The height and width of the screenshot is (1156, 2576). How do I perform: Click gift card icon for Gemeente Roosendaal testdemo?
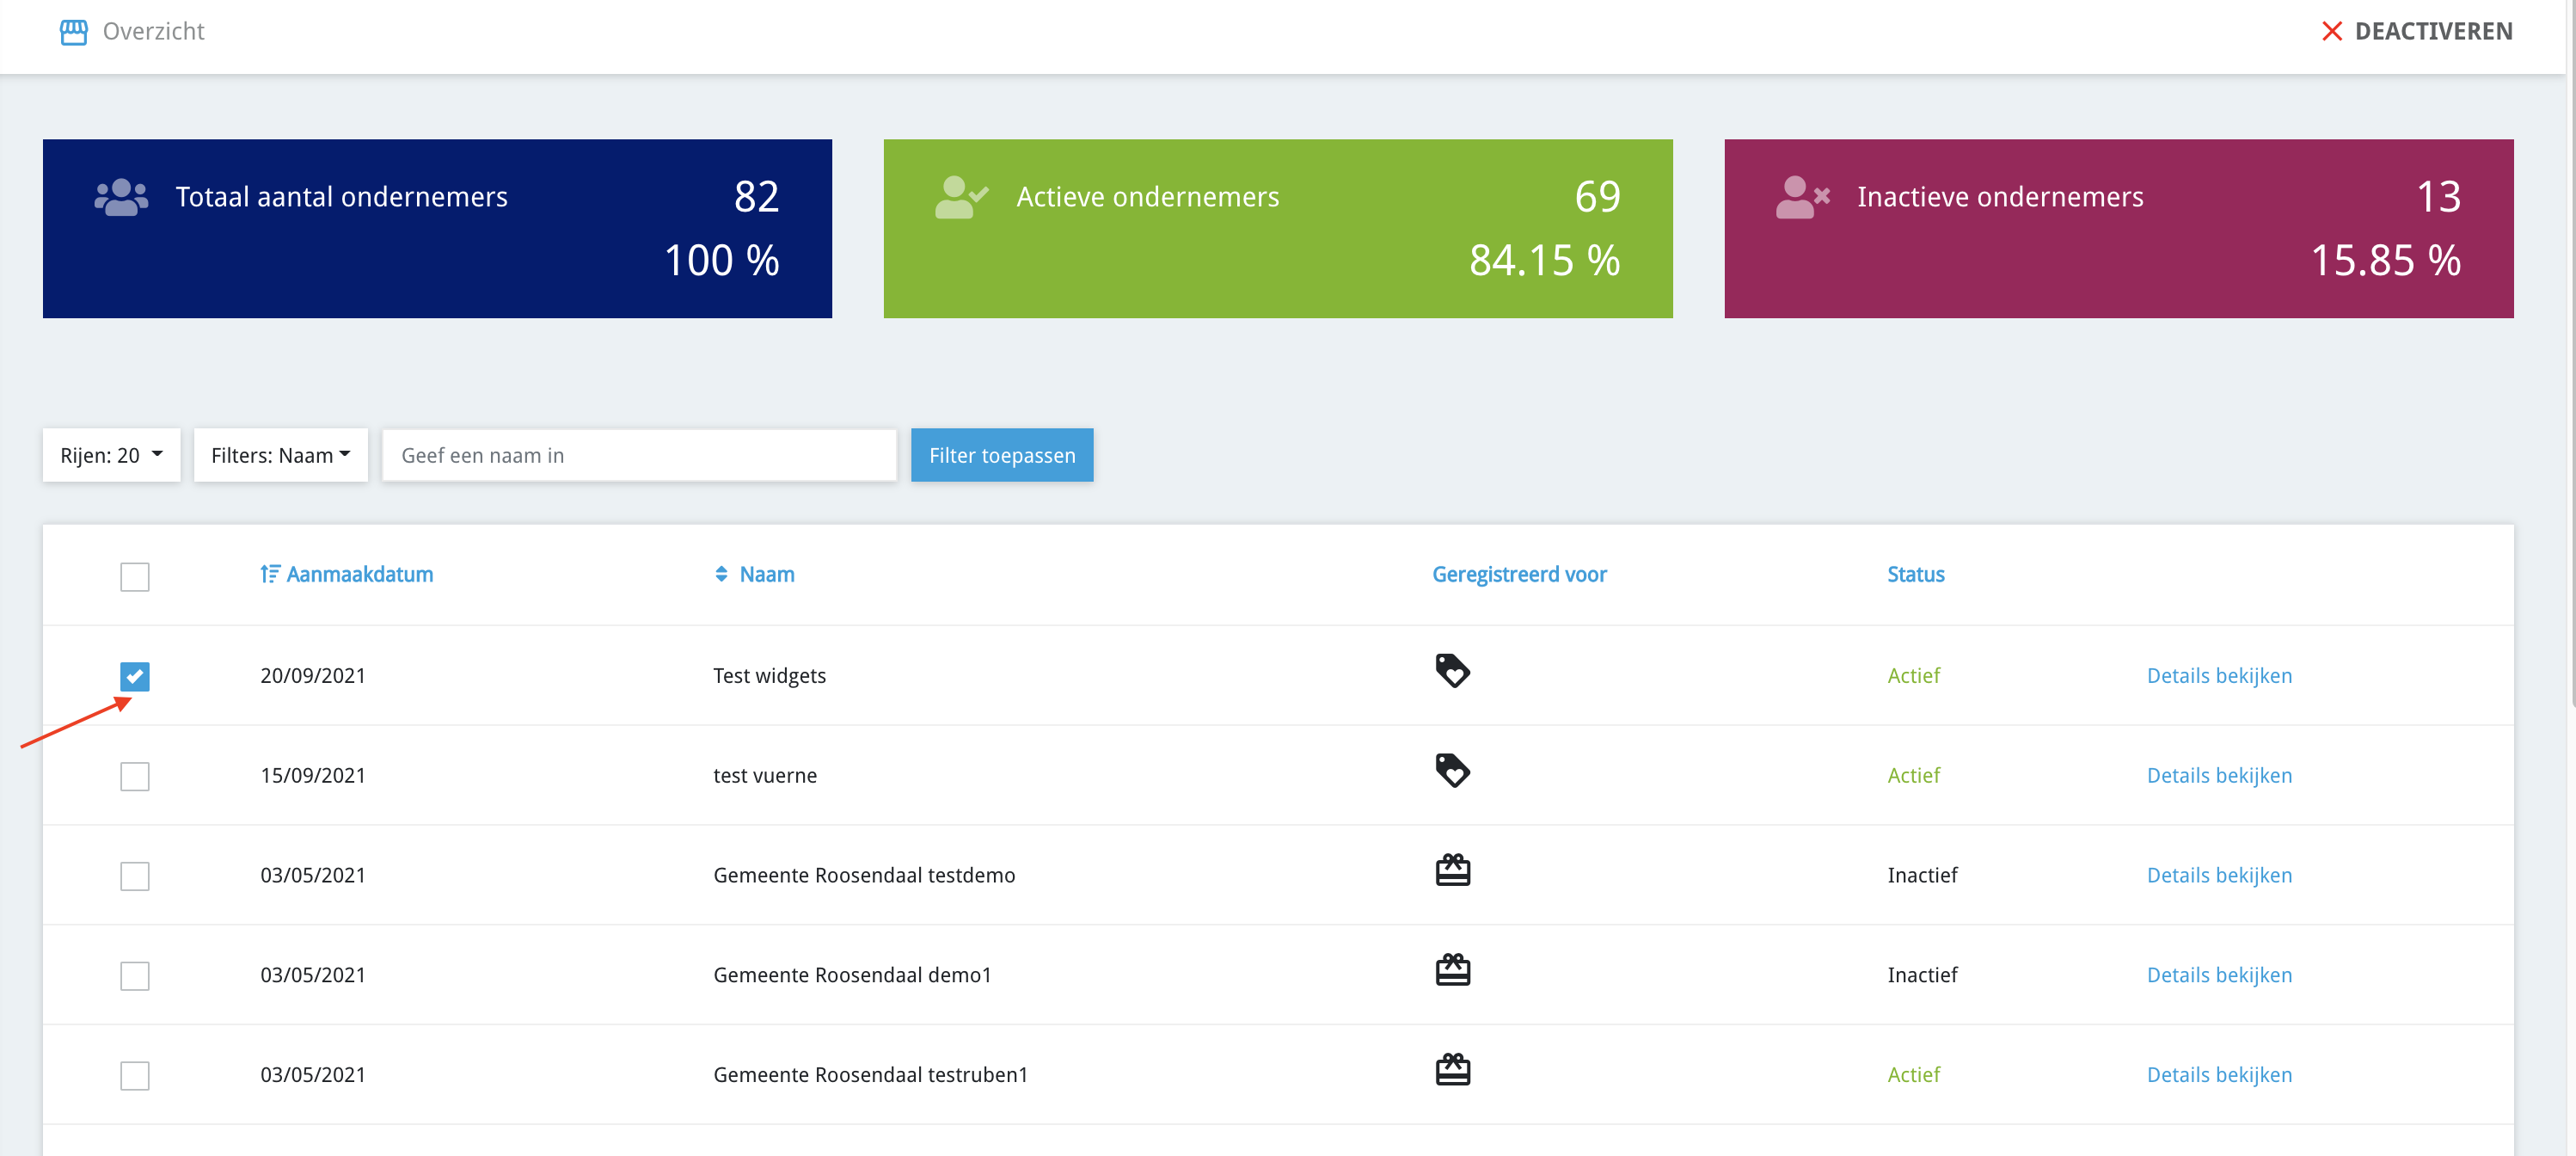click(x=1452, y=871)
